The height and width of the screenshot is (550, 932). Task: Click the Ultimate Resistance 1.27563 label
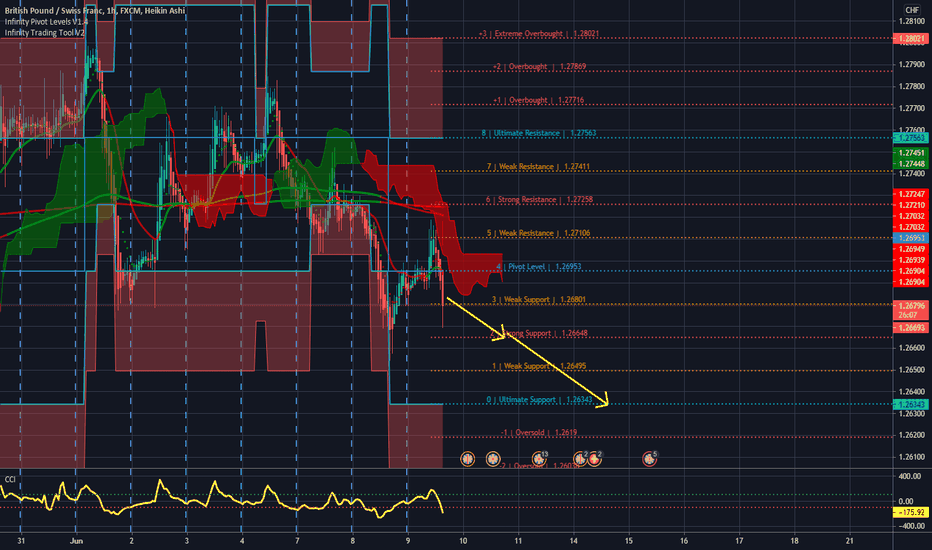(539, 133)
